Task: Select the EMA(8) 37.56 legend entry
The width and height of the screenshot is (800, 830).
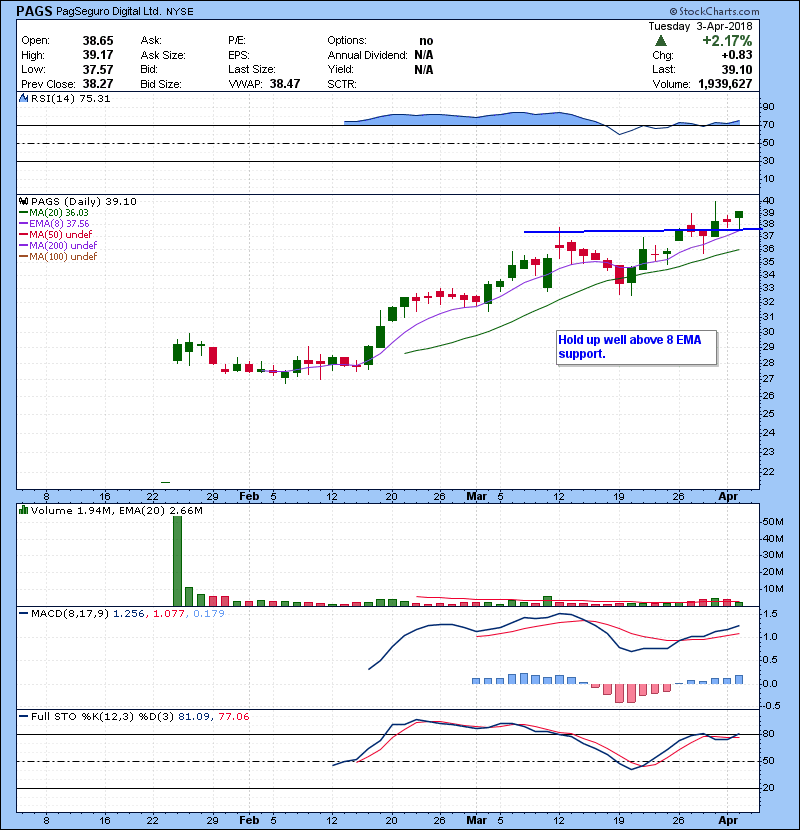Action: [x=54, y=223]
